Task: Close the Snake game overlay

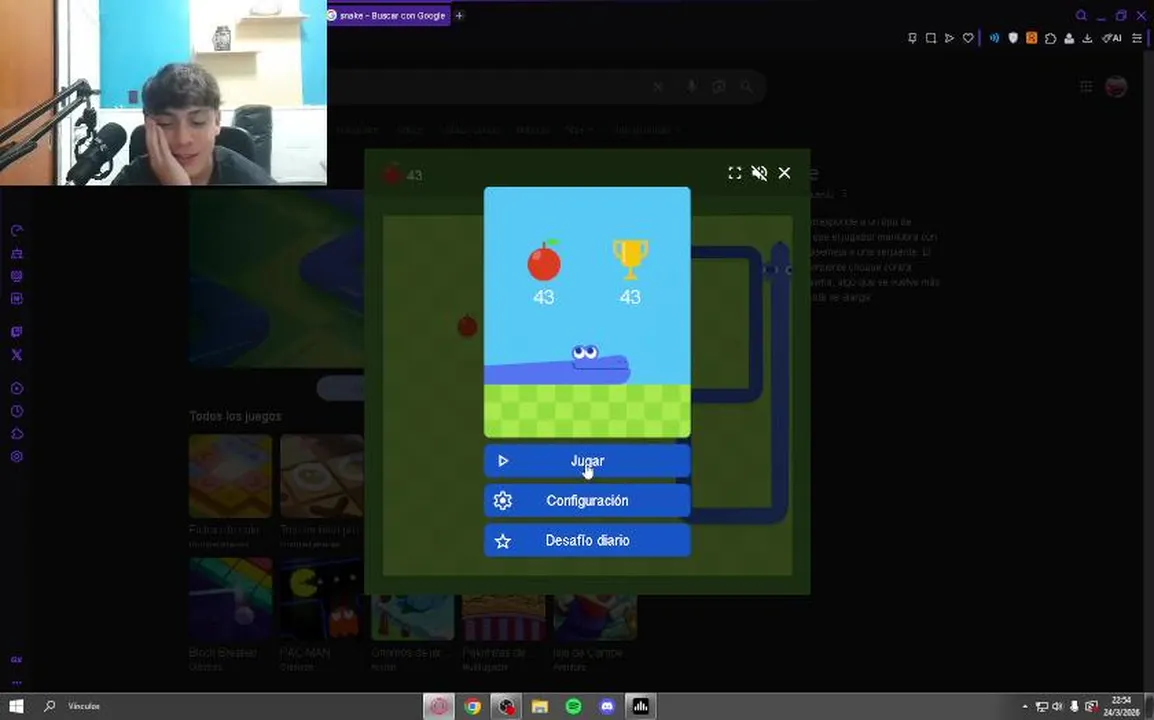Action: click(x=785, y=173)
